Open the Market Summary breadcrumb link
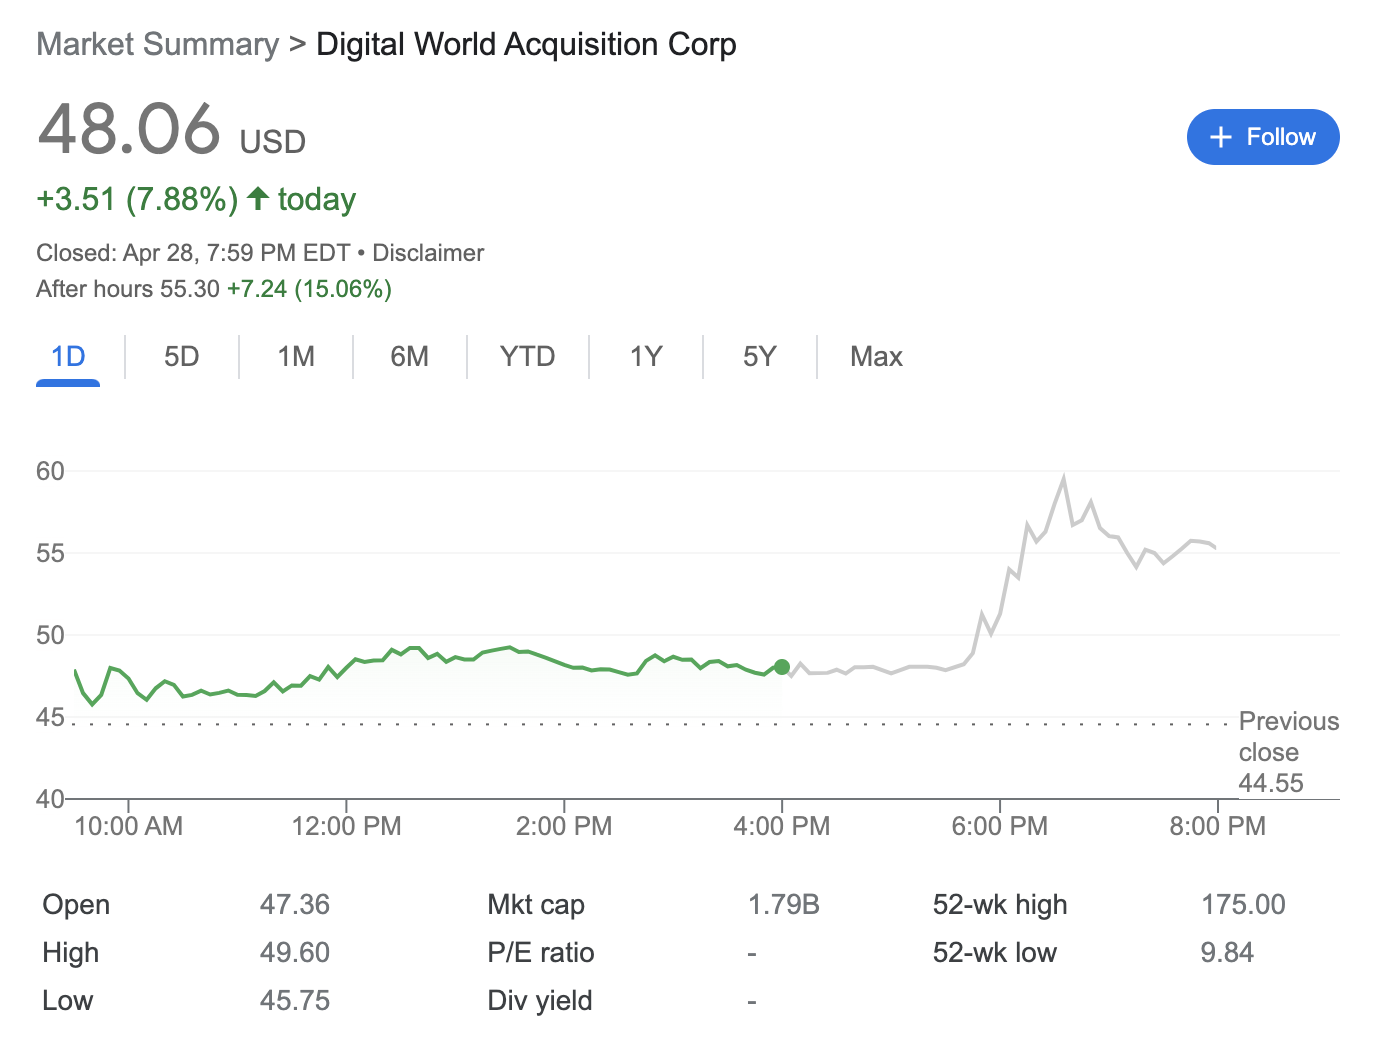The width and height of the screenshot is (1398, 1040). [x=157, y=45]
